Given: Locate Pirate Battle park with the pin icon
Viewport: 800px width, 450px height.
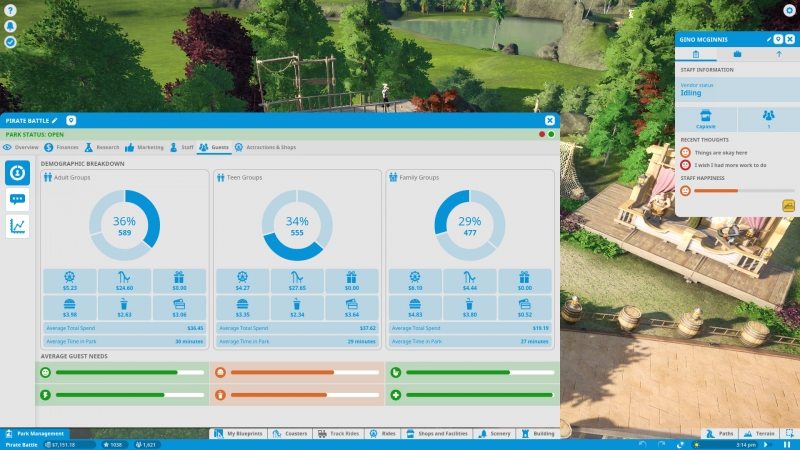Looking at the screenshot, I should [71, 120].
